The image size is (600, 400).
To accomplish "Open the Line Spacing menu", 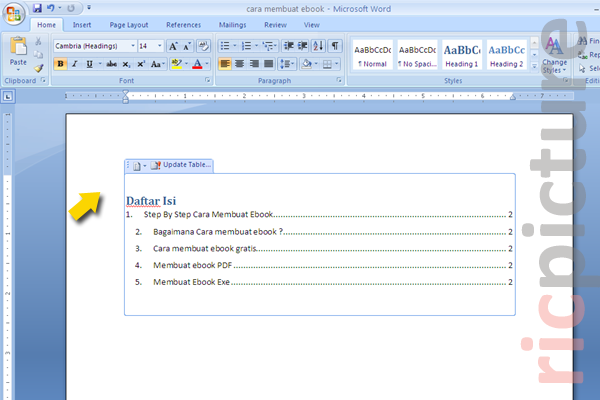I will 287,64.
